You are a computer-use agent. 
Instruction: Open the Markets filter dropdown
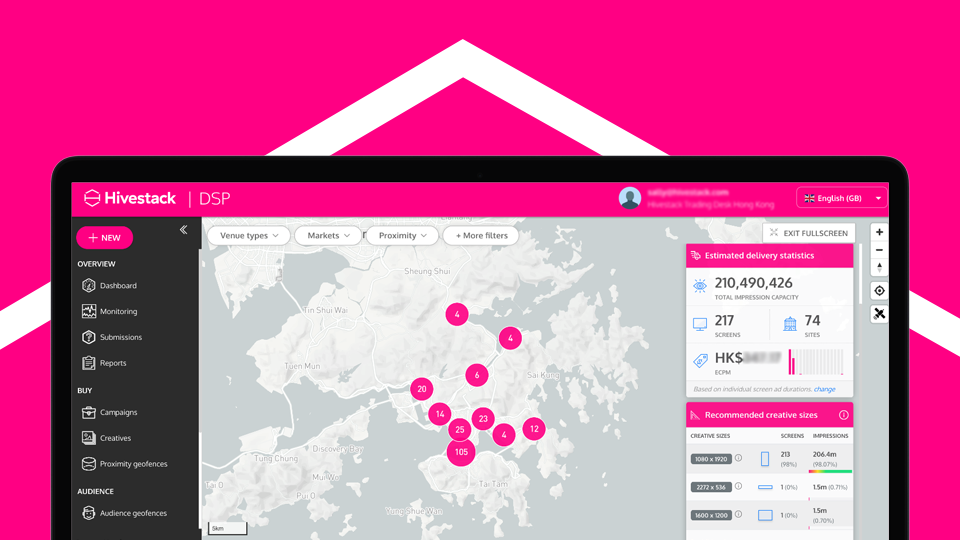click(x=328, y=235)
